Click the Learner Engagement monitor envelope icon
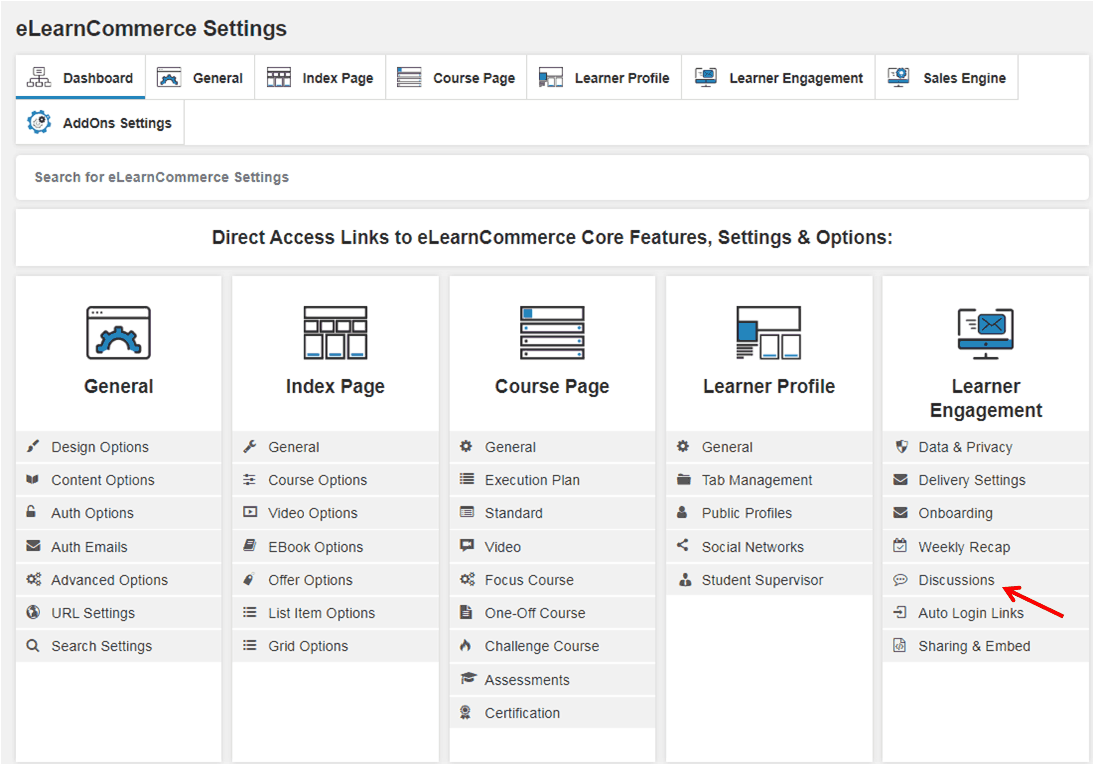The height and width of the screenshot is (765, 1094). pyautogui.click(x=986, y=334)
